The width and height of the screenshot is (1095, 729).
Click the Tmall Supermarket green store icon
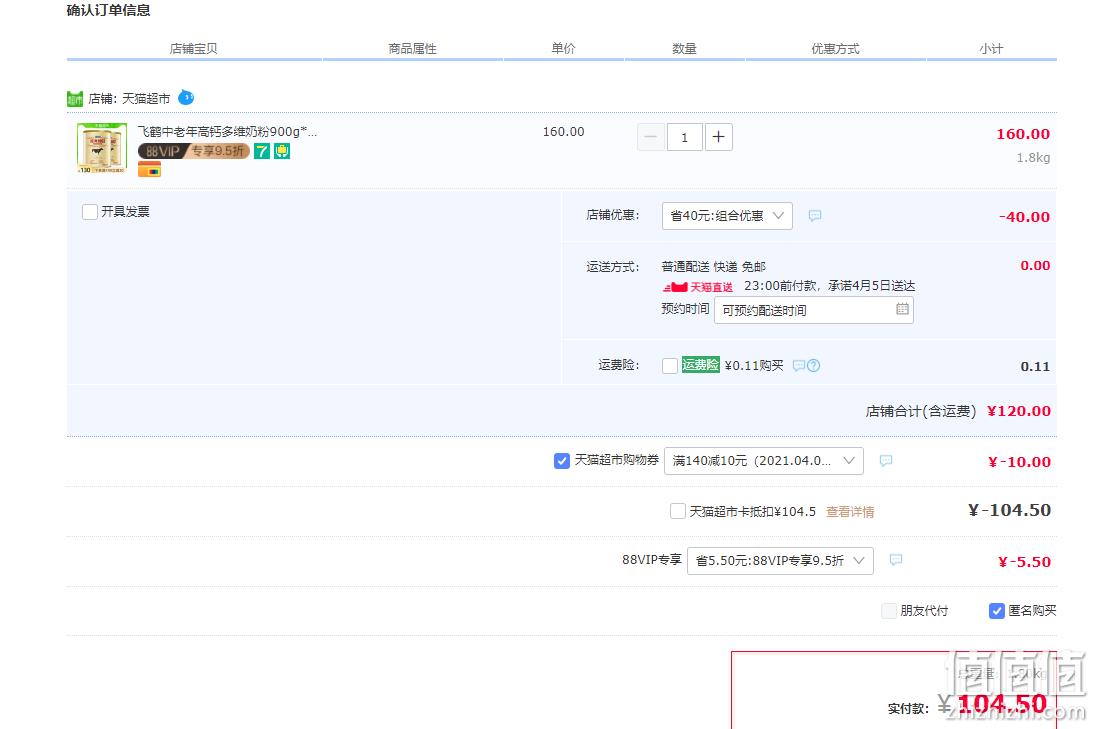tap(75, 98)
